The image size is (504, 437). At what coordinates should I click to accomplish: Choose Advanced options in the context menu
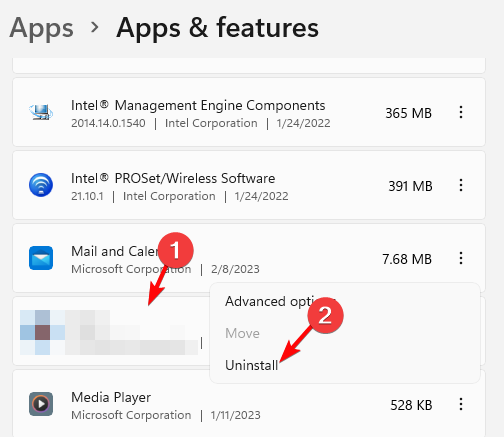point(280,302)
